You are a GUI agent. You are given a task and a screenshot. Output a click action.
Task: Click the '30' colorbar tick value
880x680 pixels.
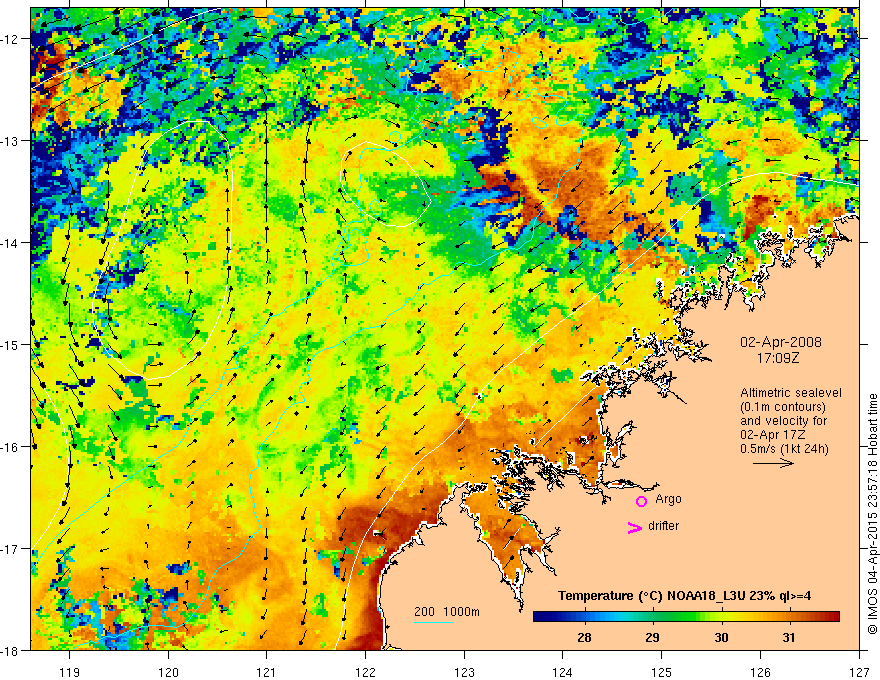721,637
